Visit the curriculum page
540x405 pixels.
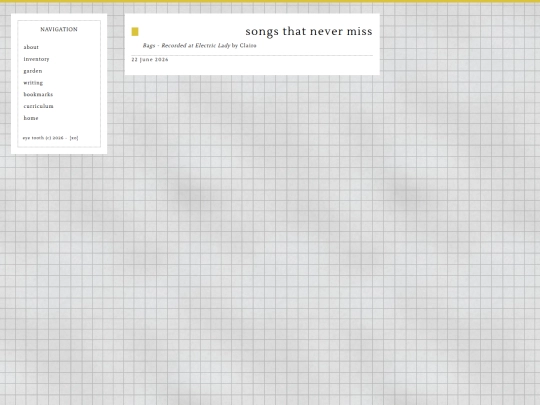tap(39, 106)
